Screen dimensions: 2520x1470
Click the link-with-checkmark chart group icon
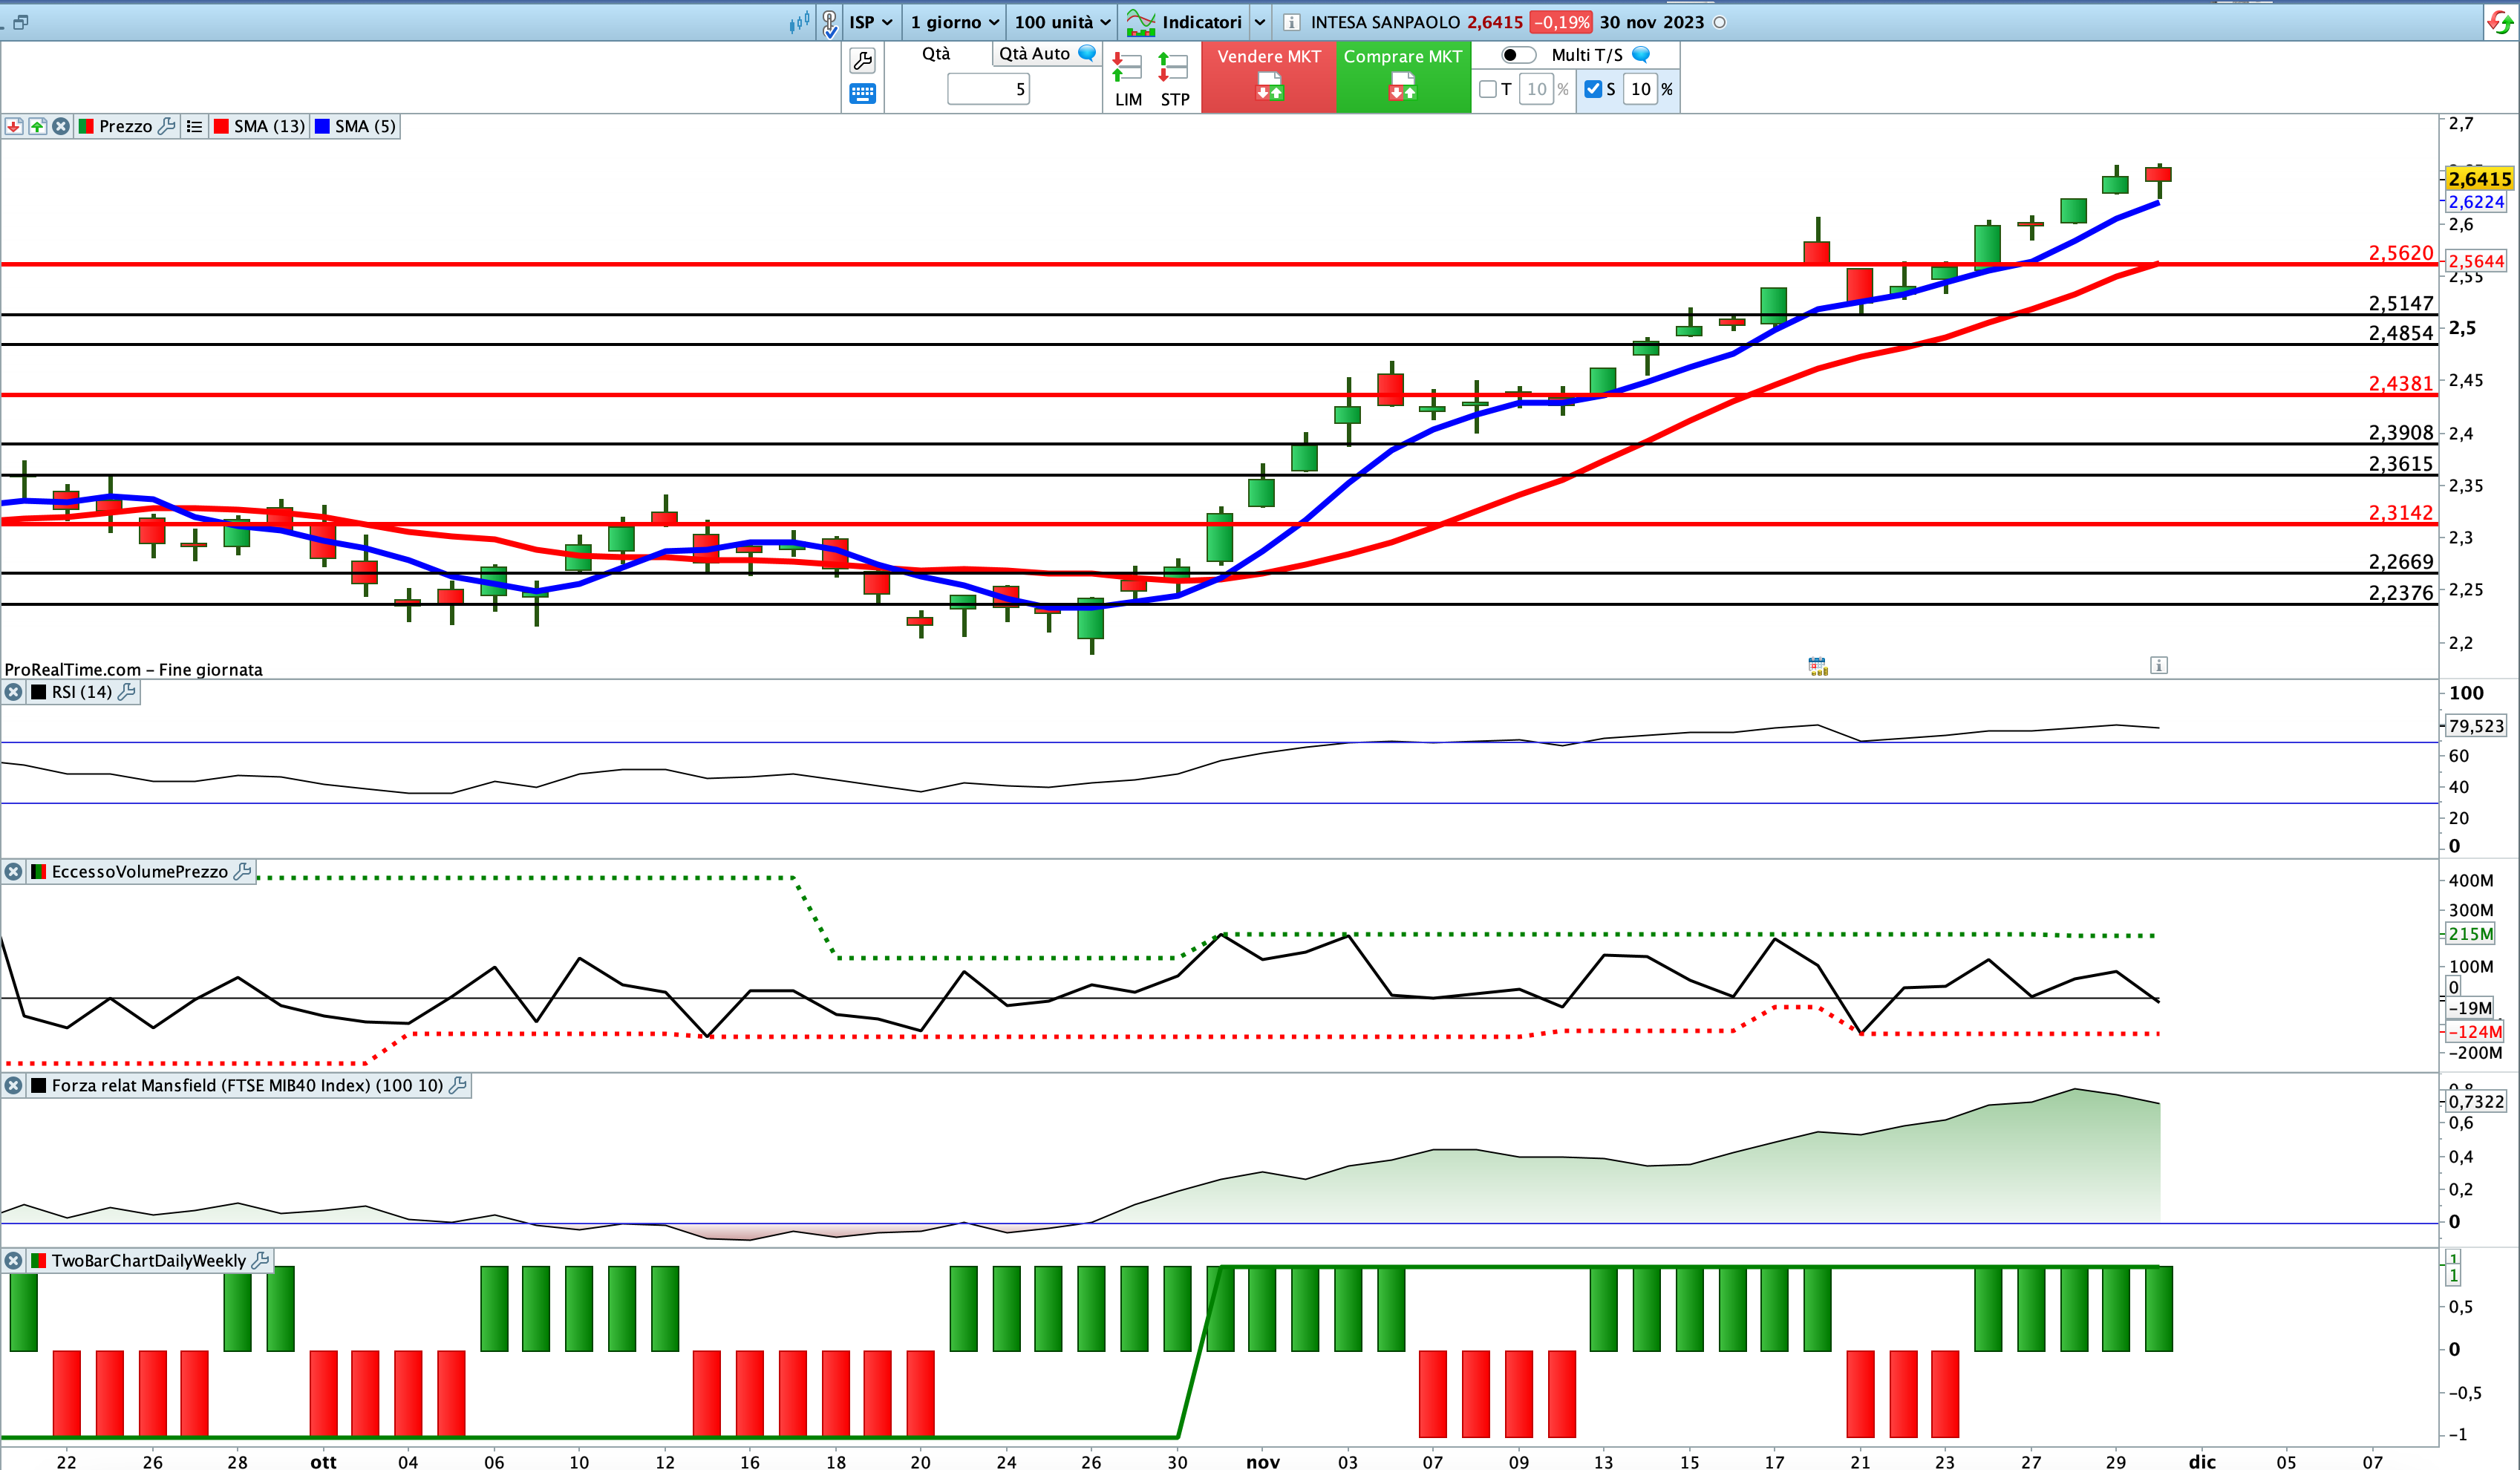pos(829,23)
